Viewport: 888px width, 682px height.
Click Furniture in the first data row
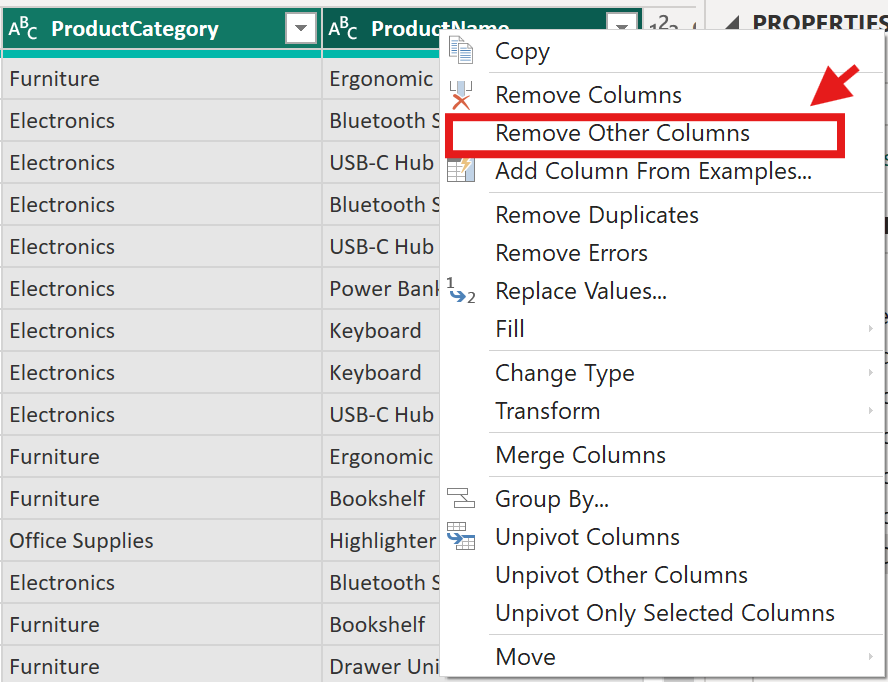161,78
